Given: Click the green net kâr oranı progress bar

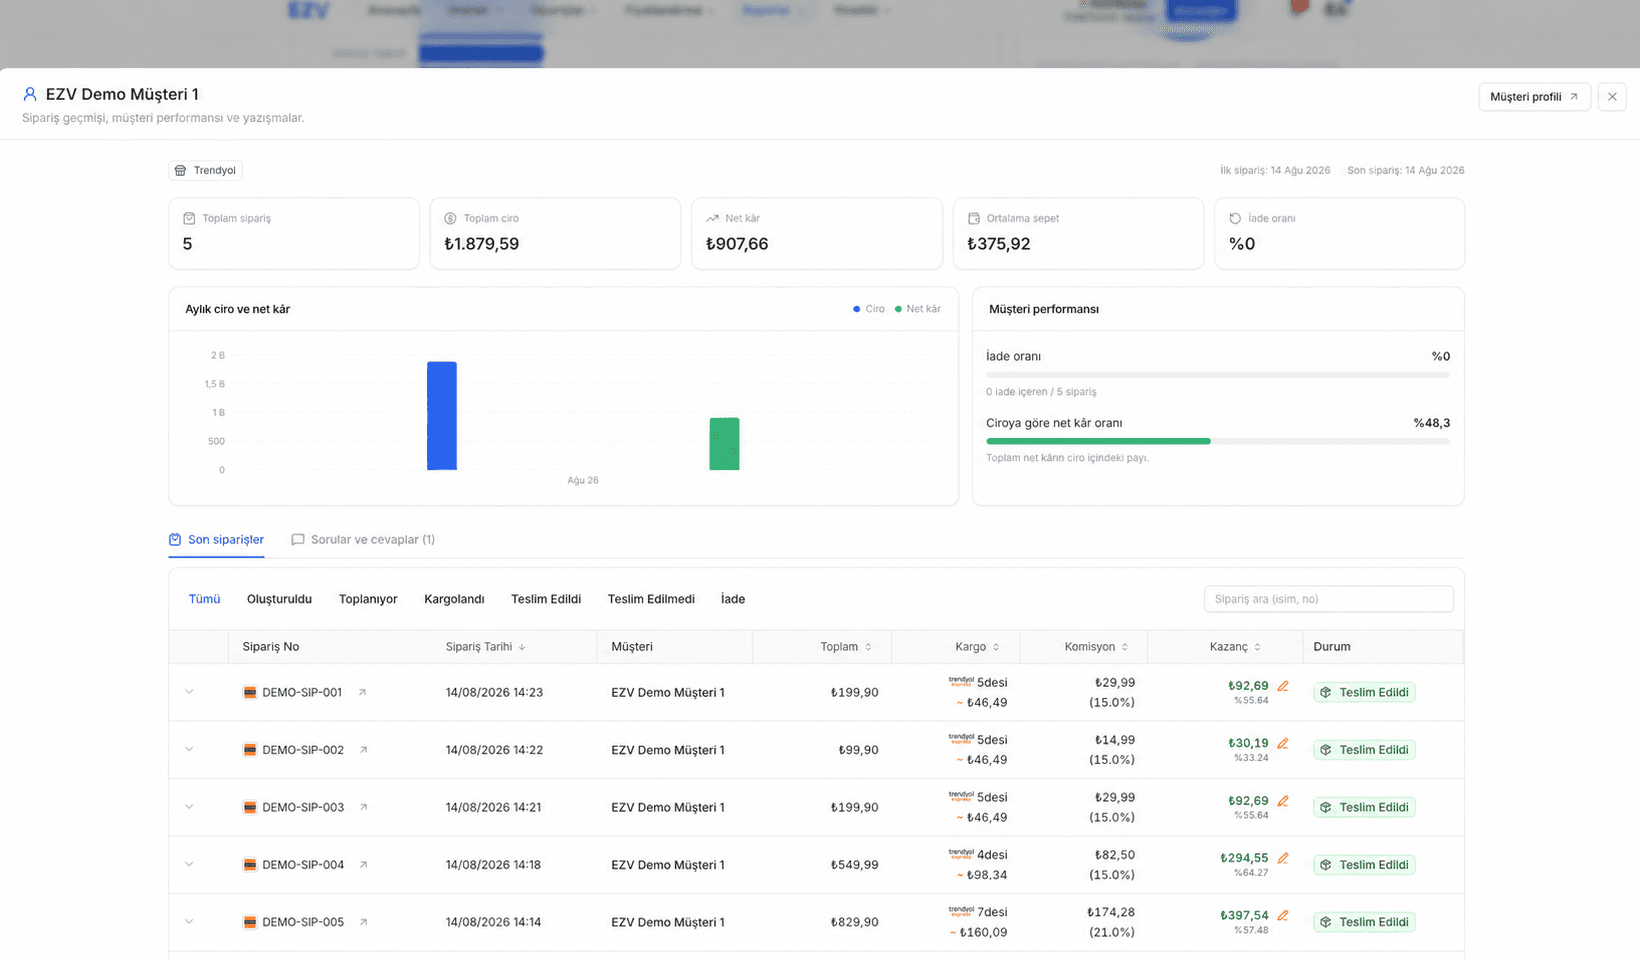Looking at the screenshot, I should tap(1098, 441).
